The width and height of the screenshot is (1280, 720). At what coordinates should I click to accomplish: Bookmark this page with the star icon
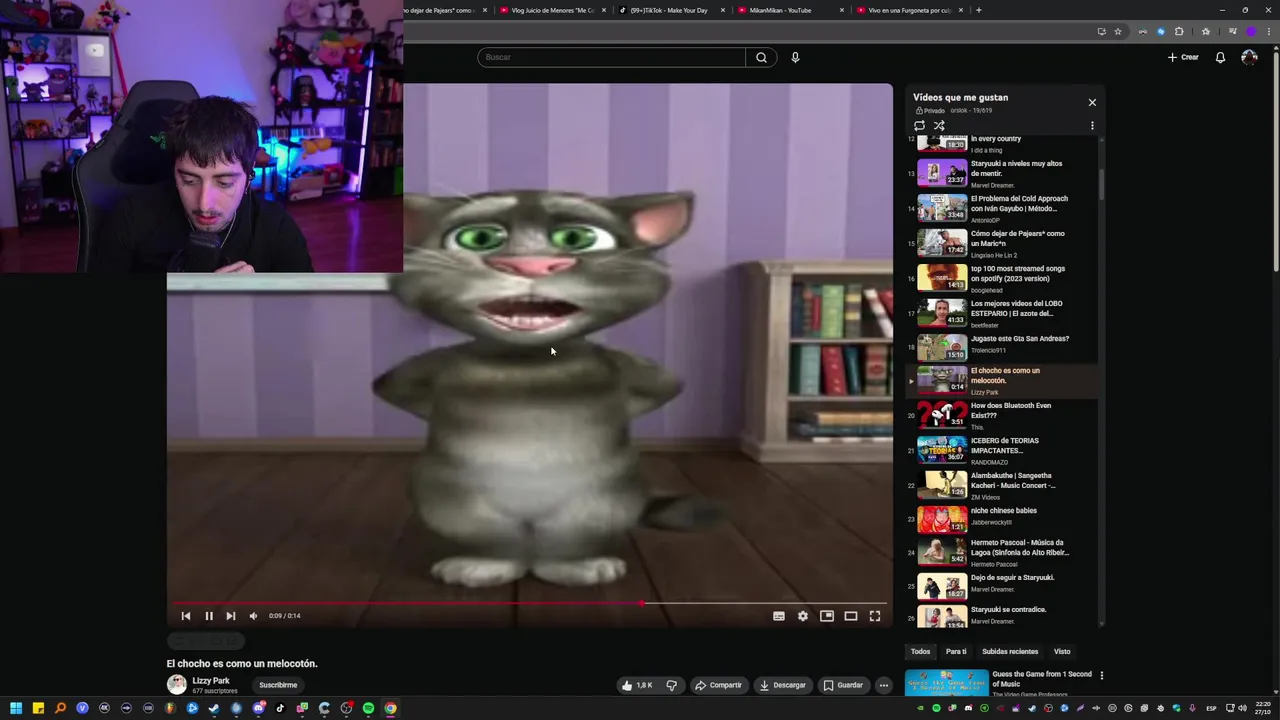coord(1118,31)
